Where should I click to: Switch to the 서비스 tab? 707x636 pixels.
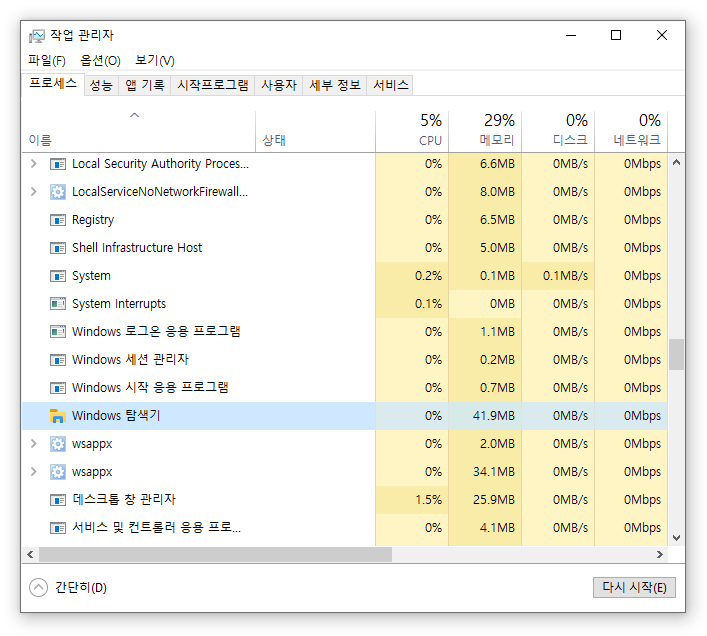(390, 85)
